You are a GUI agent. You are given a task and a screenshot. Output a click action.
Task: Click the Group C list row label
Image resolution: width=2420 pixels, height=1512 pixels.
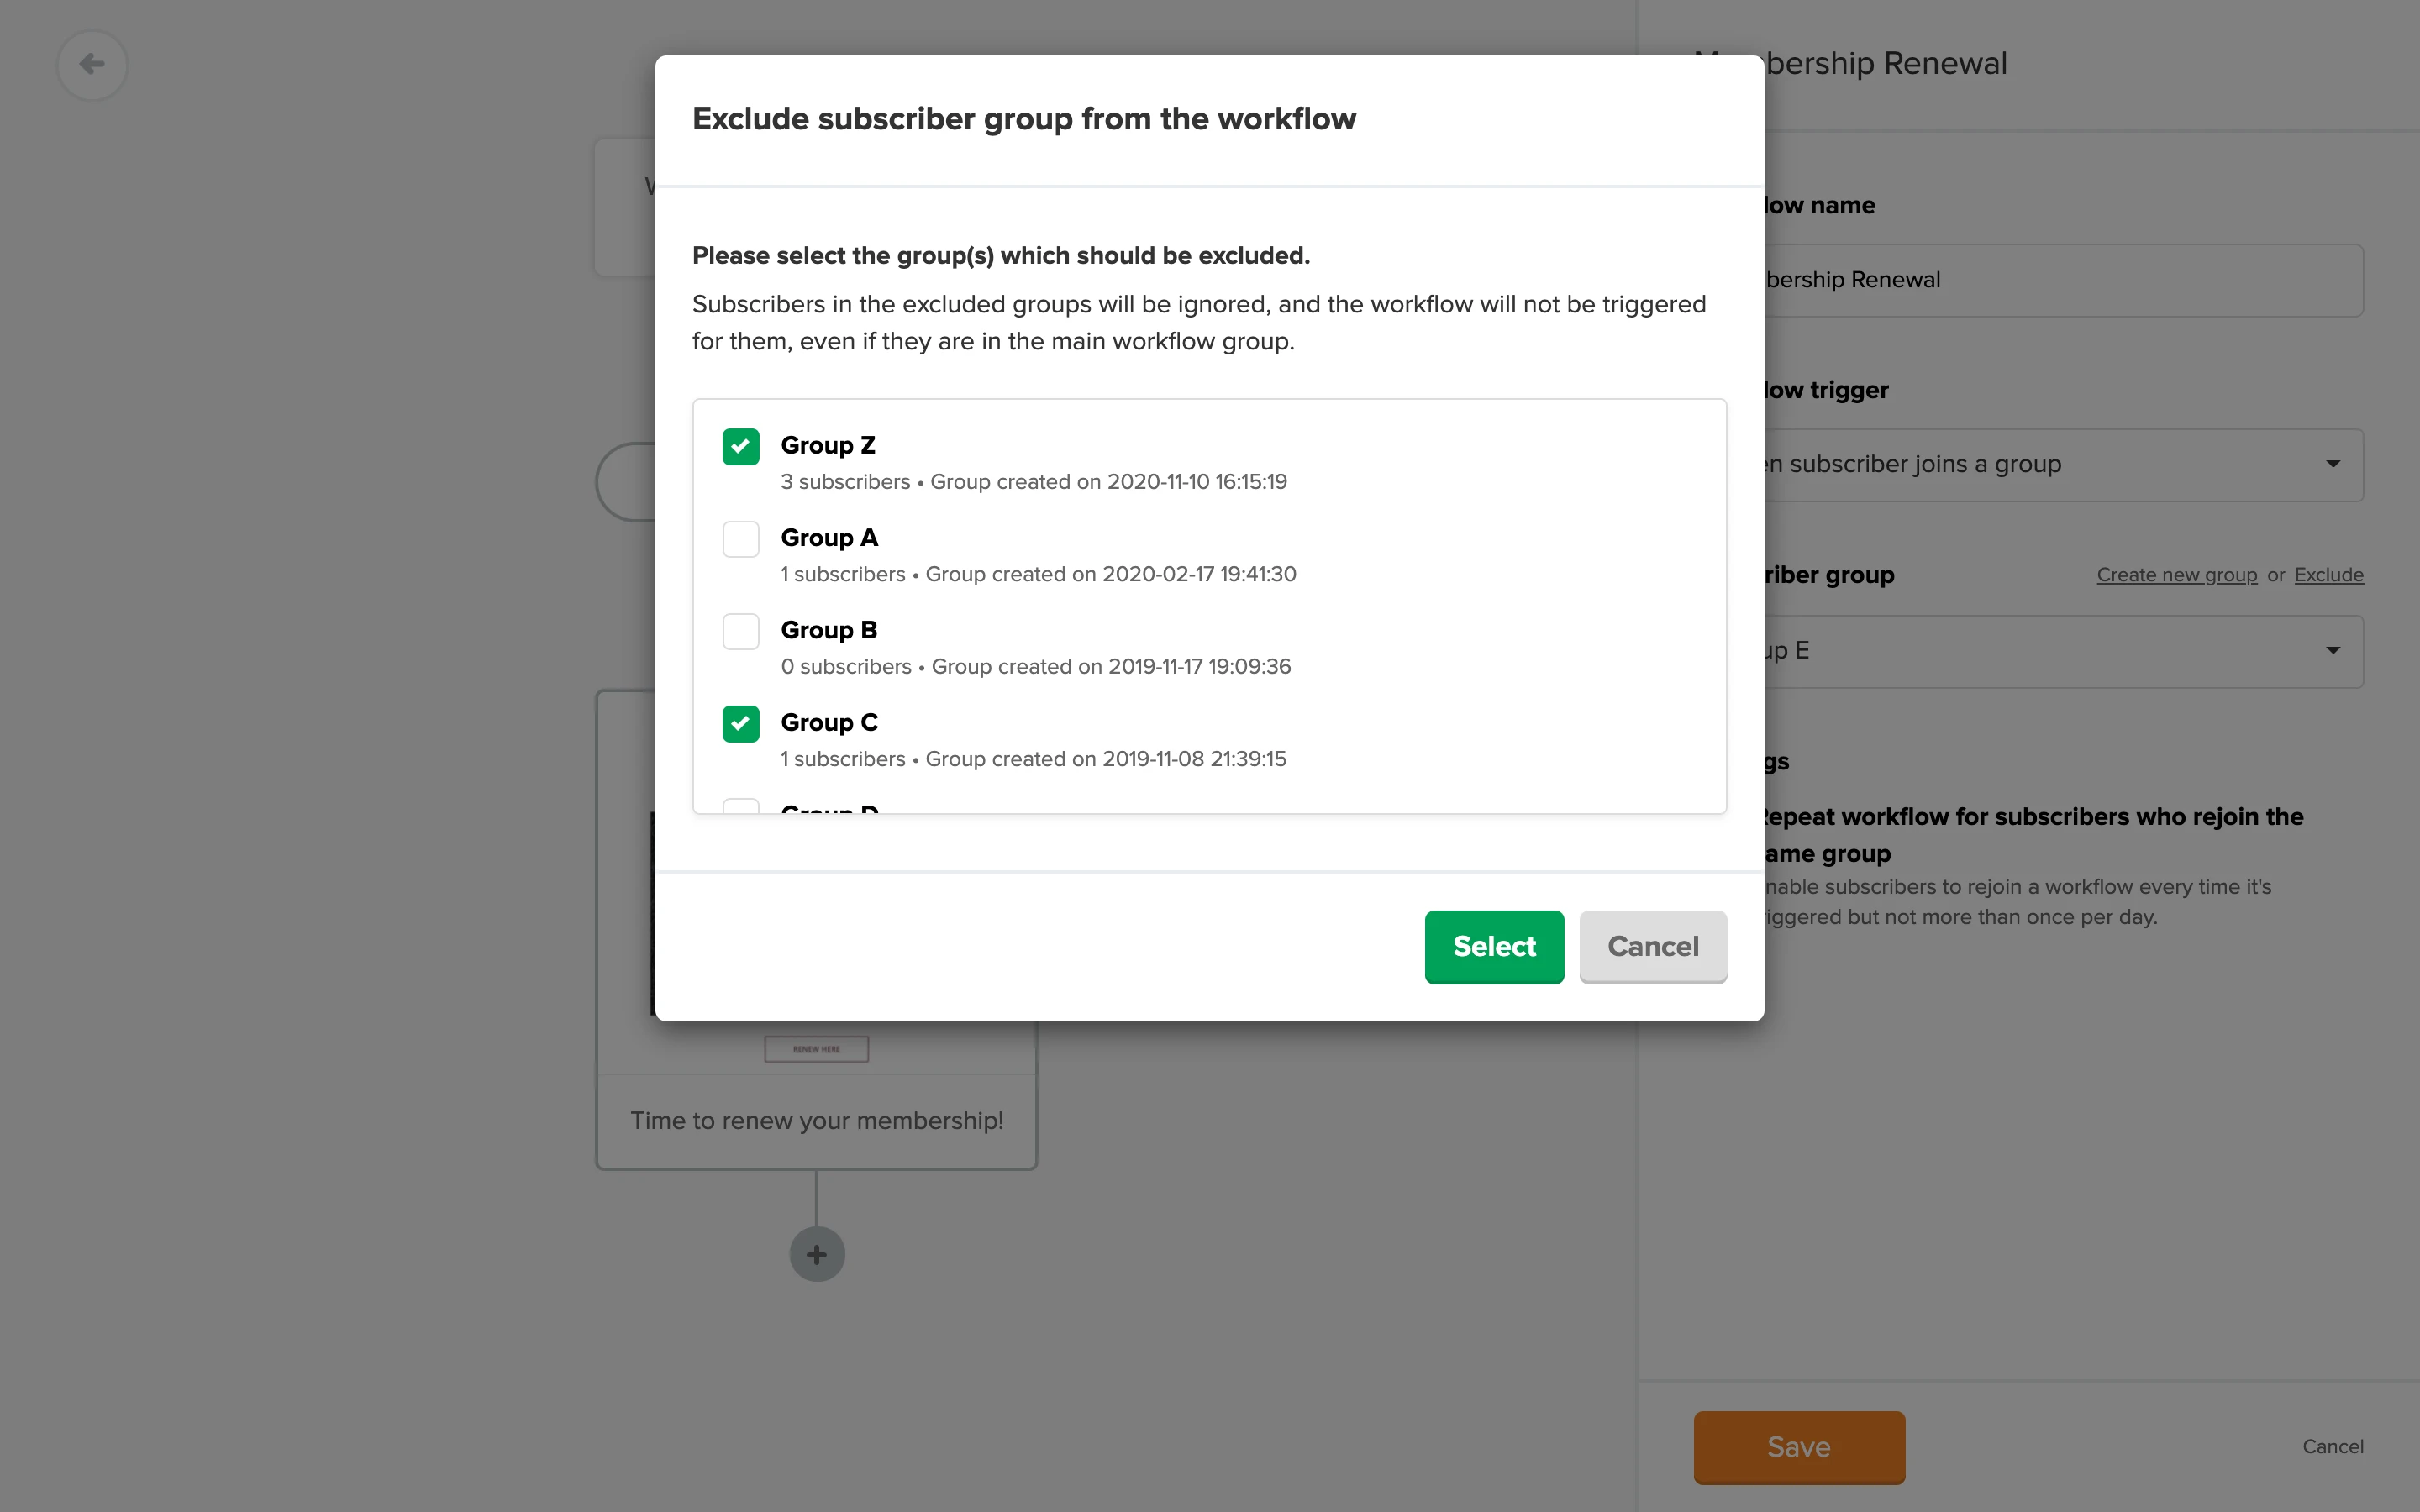click(x=829, y=723)
